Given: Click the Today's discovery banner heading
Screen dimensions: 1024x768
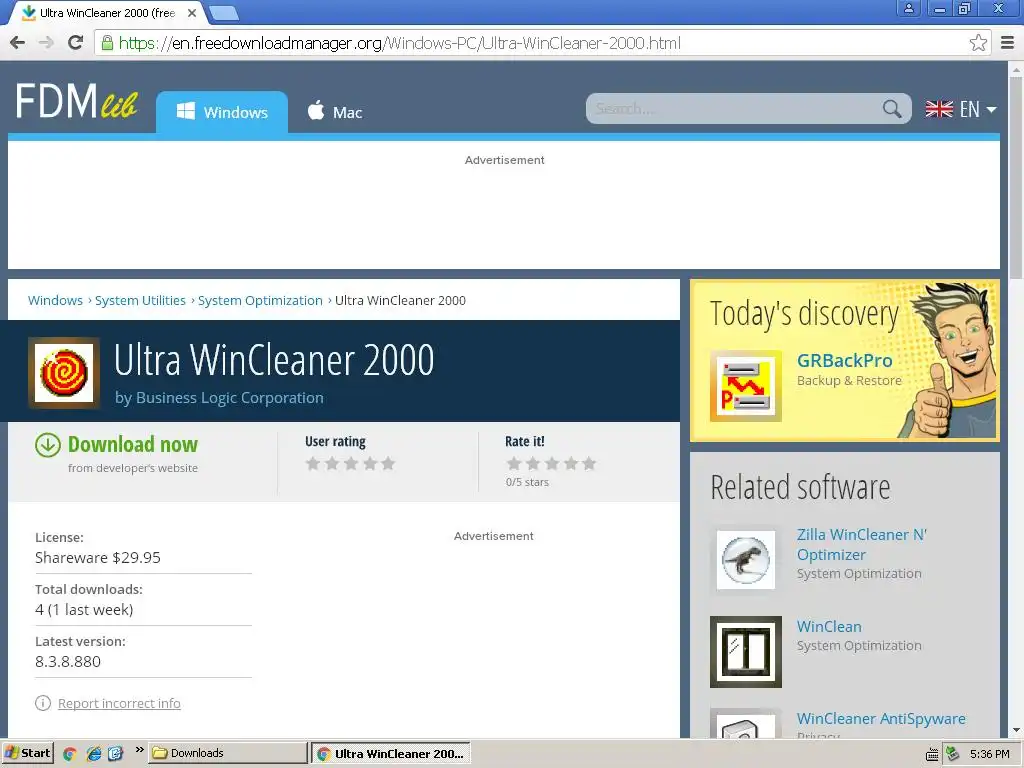Looking at the screenshot, I should [805, 314].
